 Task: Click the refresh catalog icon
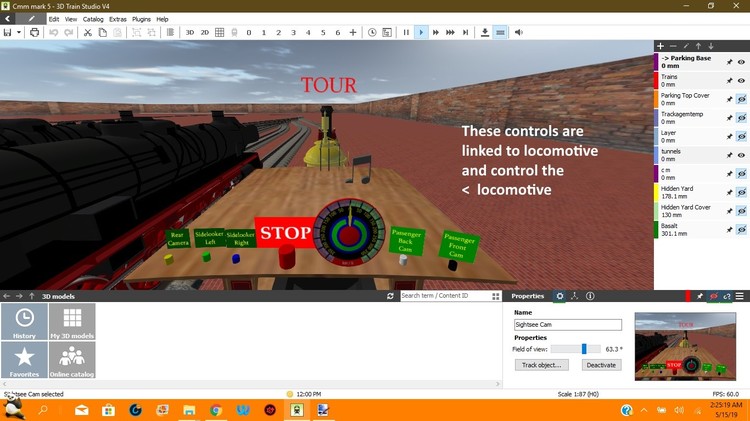(390, 296)
